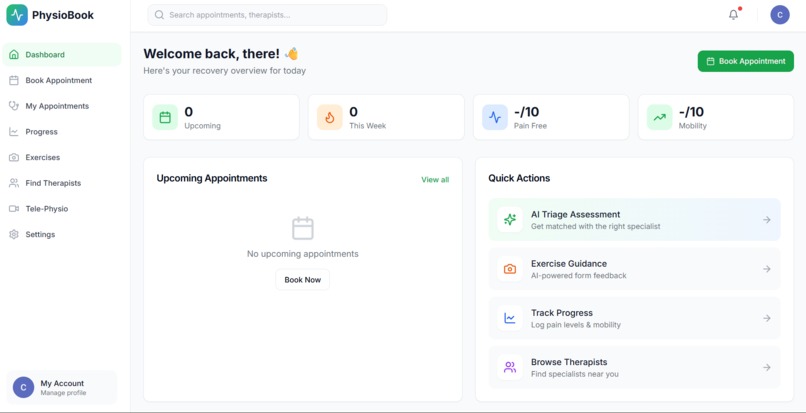Click the green Book Appointment button
This screenshot has width=806, height=413.
745,61
